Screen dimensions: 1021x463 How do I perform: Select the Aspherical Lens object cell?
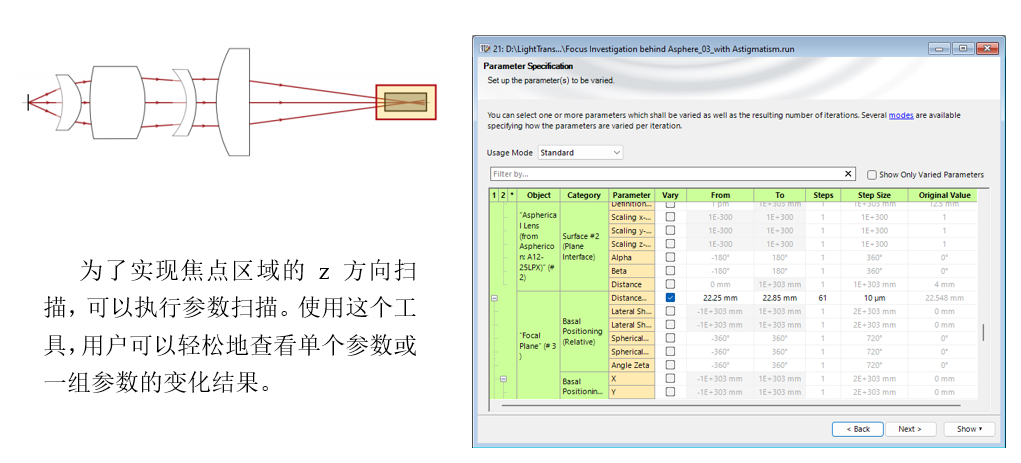coord(538,247)
